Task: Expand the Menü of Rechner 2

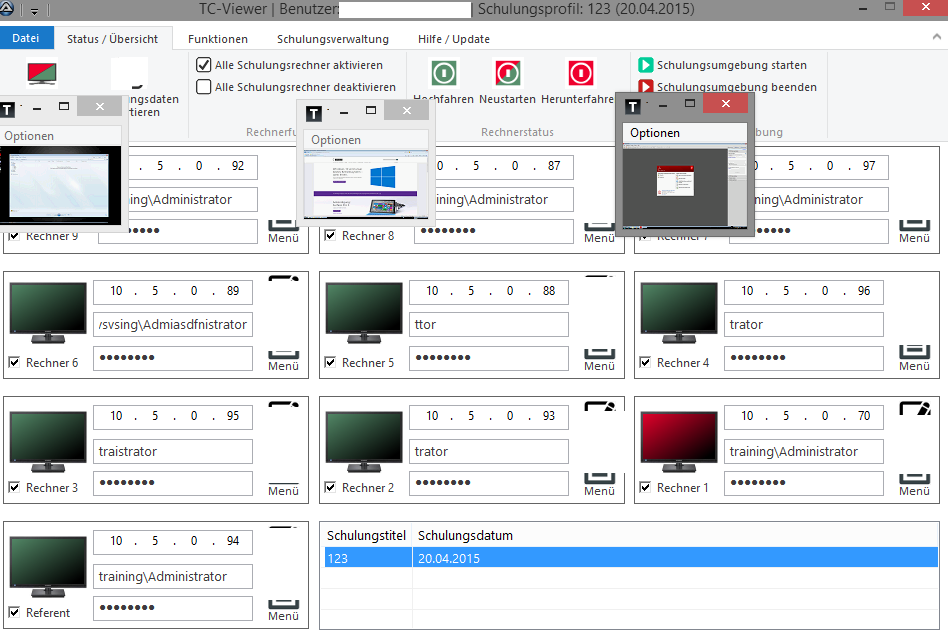Action: point(599,483)
